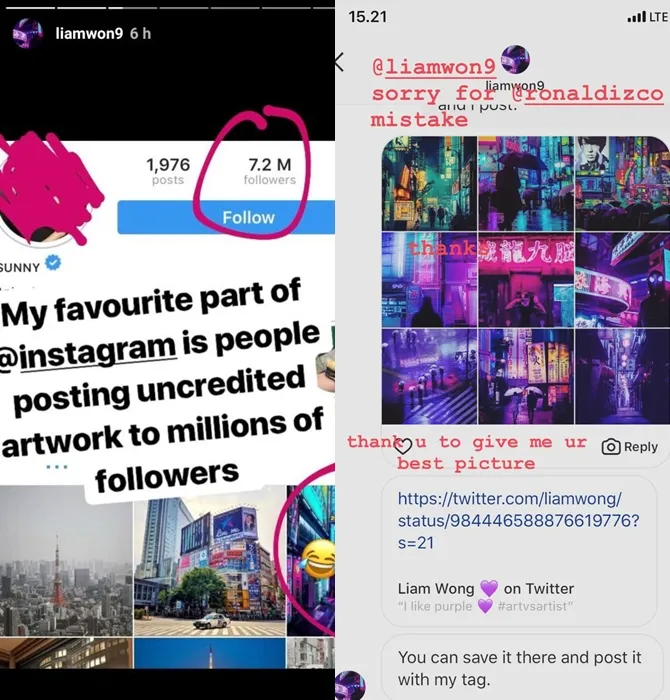670x700 pixels.
Task: Open the twitter.com/liamwong status link
Action: (x=518, y=521)
